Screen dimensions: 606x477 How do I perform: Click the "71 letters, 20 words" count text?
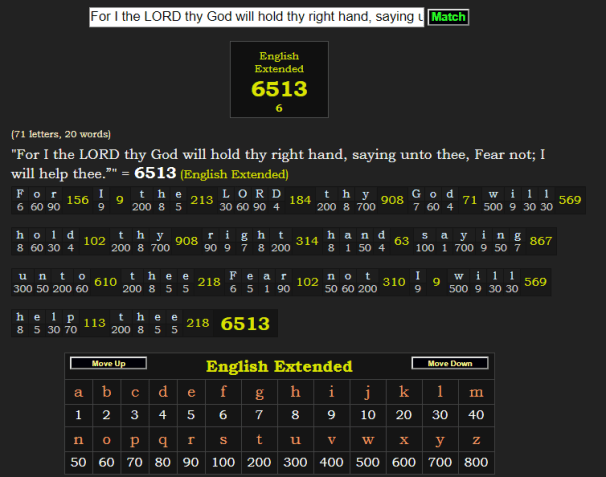(x=61, y=134)
